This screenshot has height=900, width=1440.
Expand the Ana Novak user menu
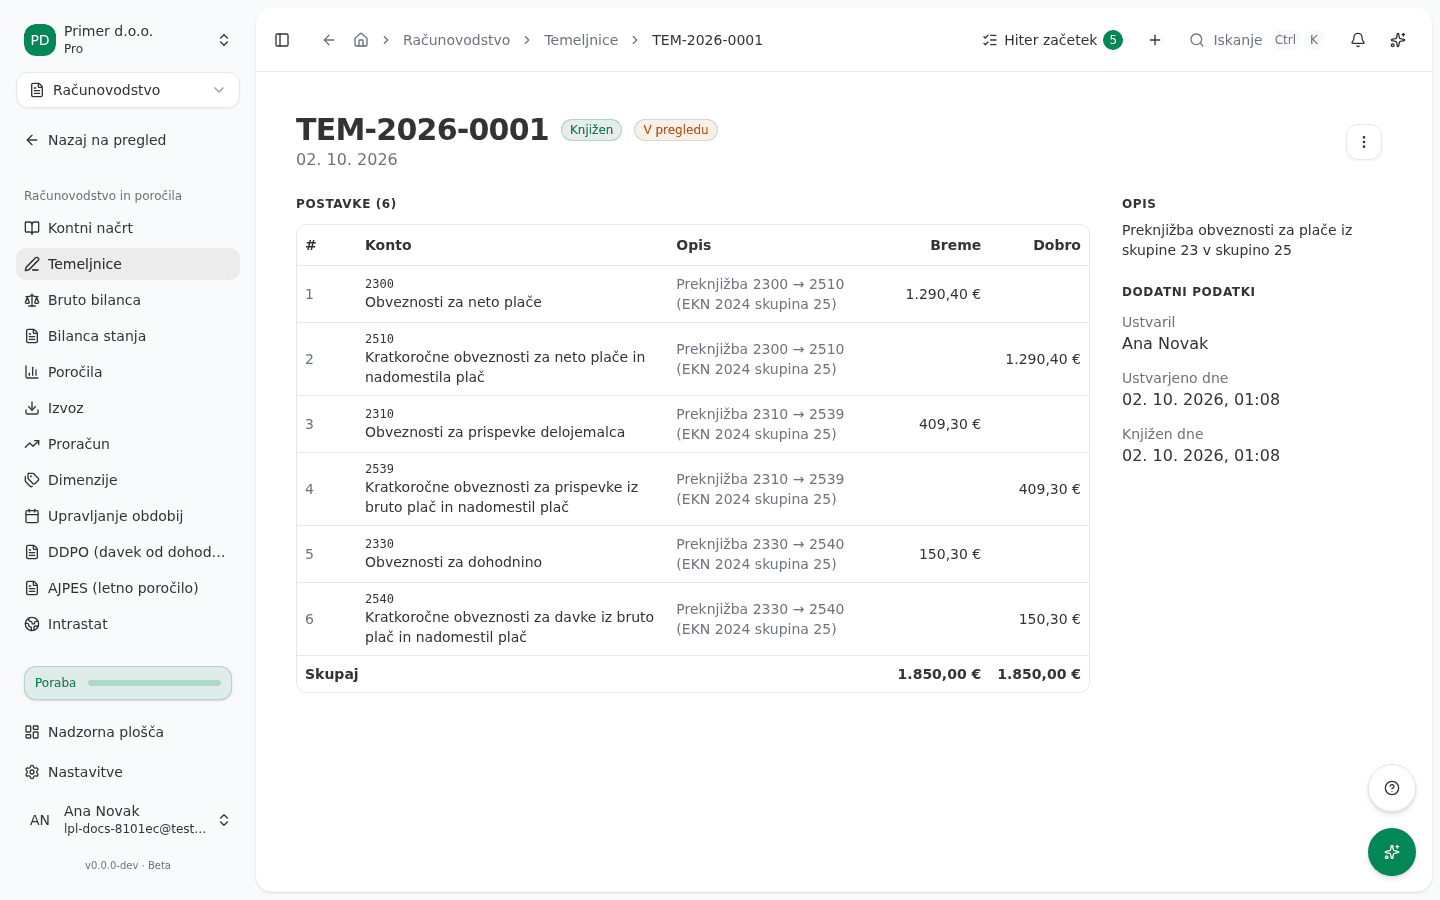point(128,820)
